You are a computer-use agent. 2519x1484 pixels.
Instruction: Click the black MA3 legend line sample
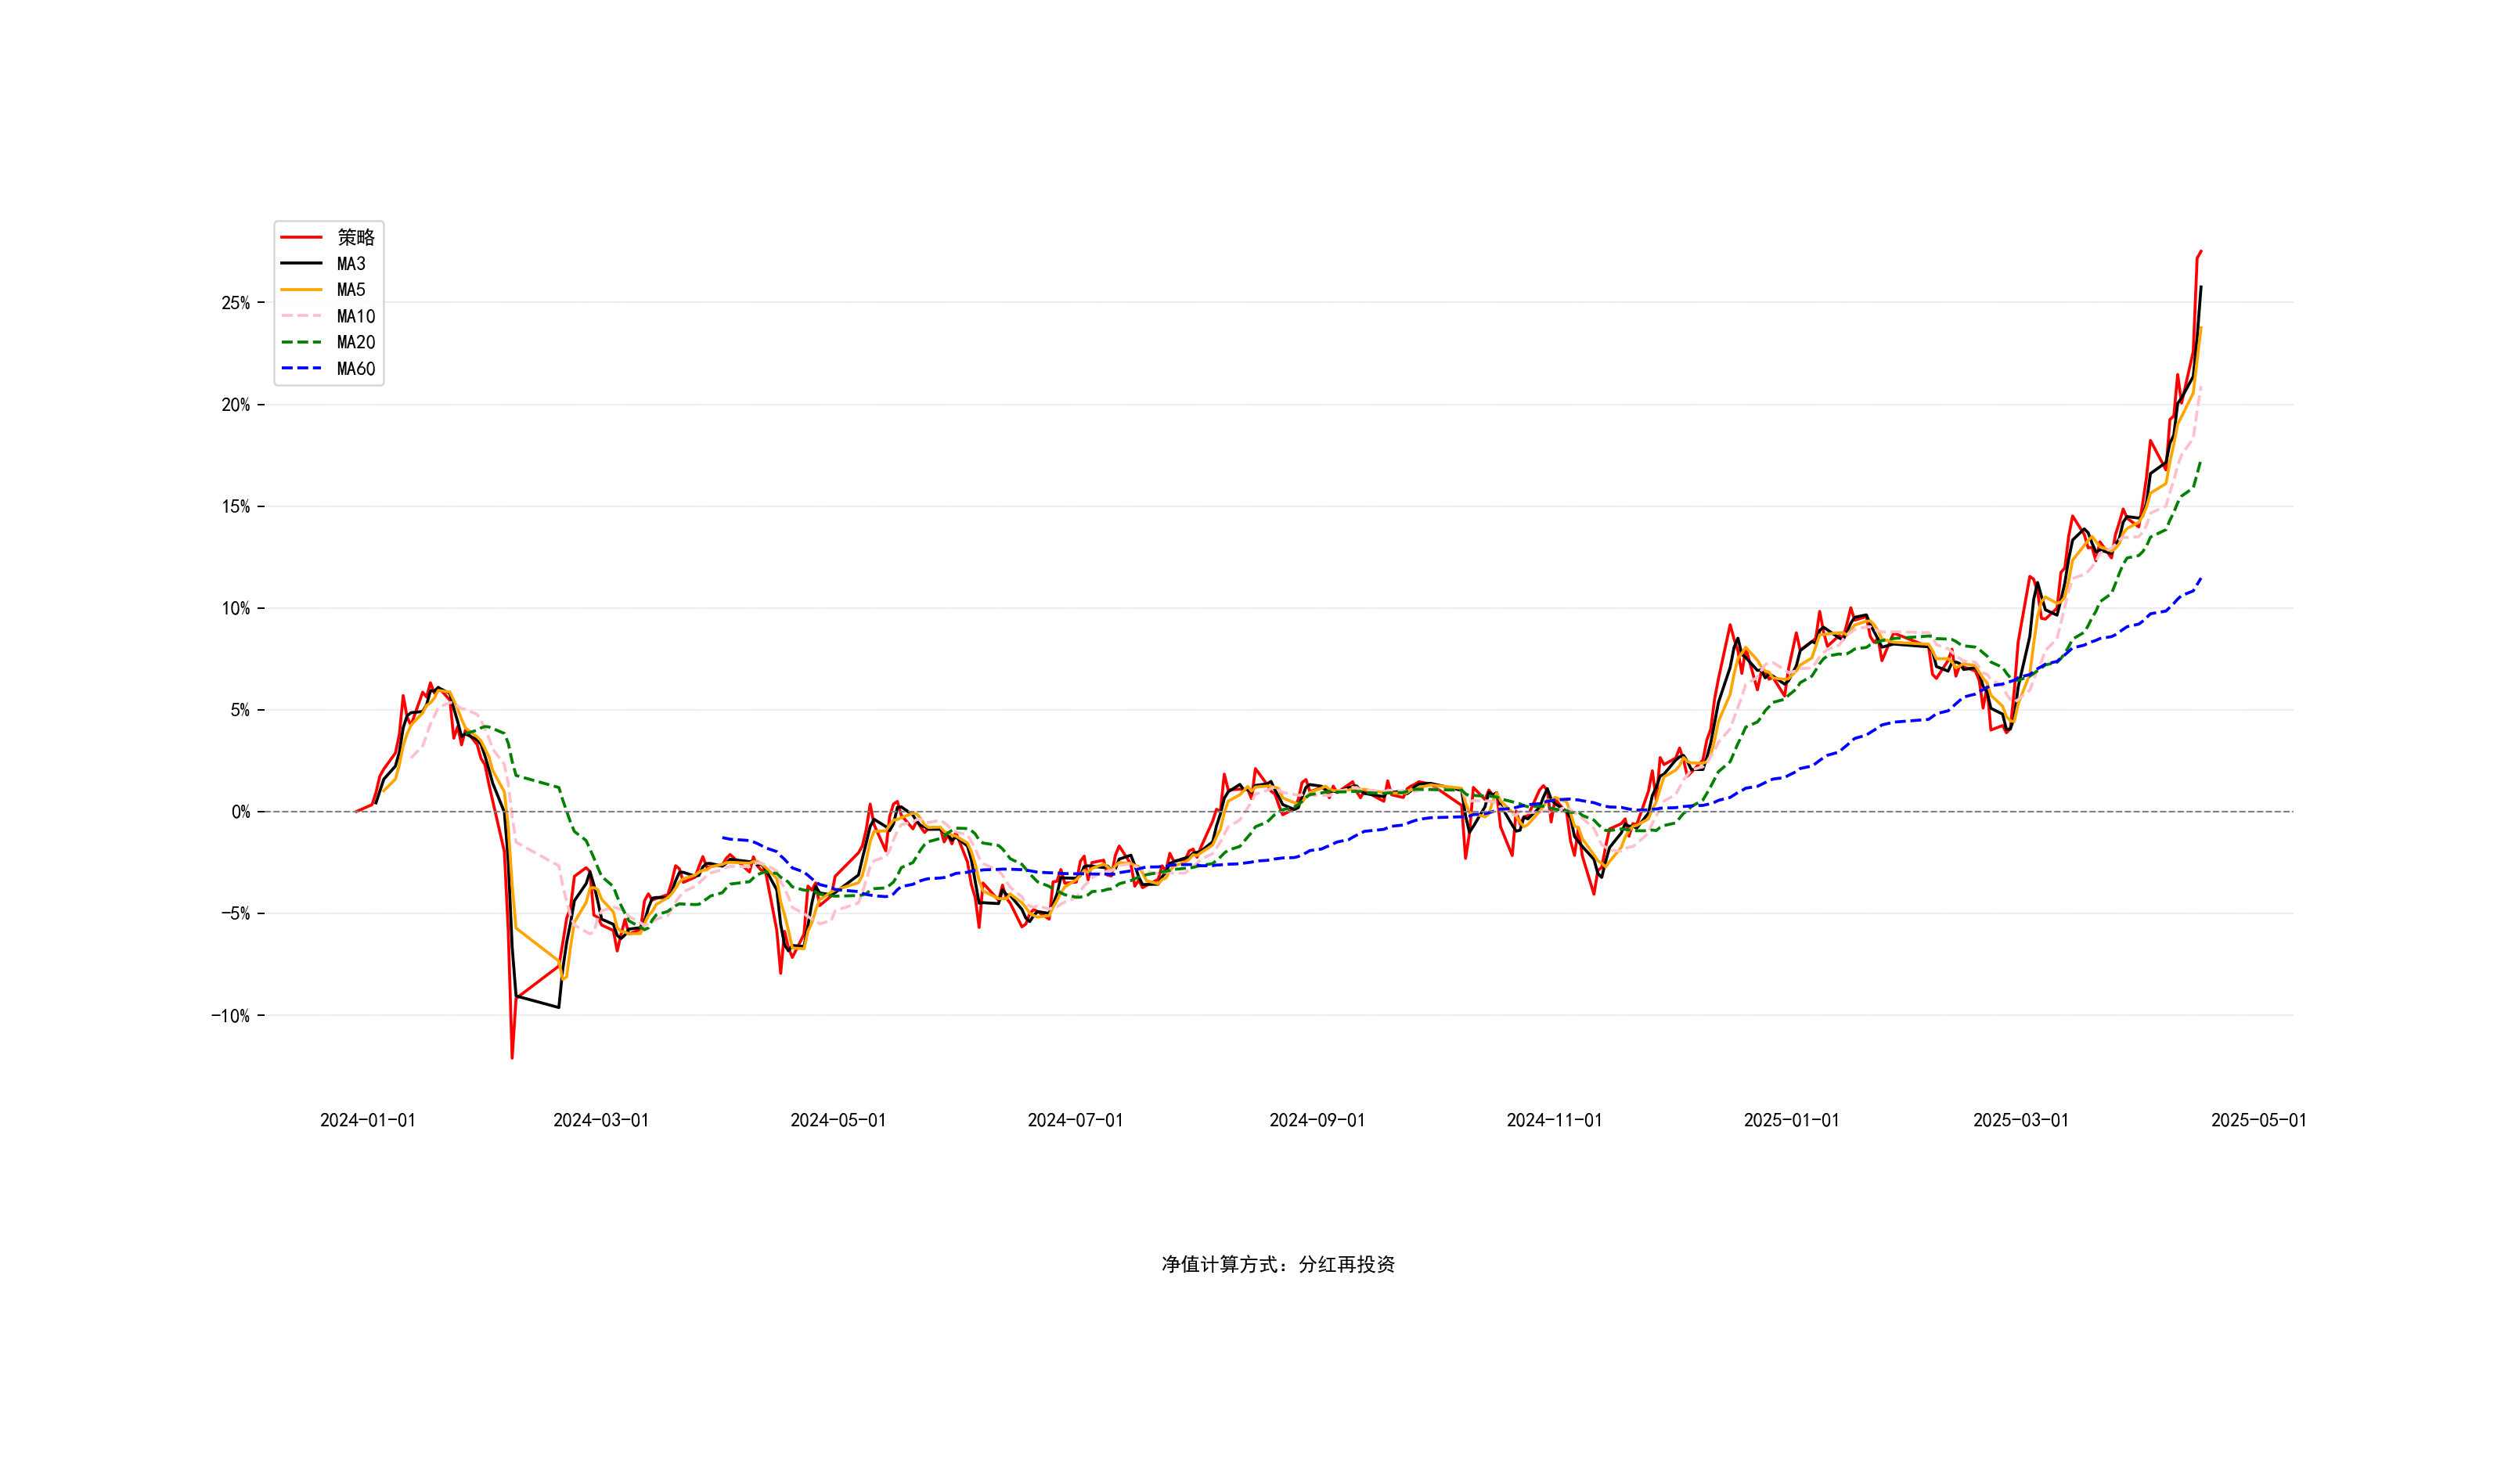301,264
